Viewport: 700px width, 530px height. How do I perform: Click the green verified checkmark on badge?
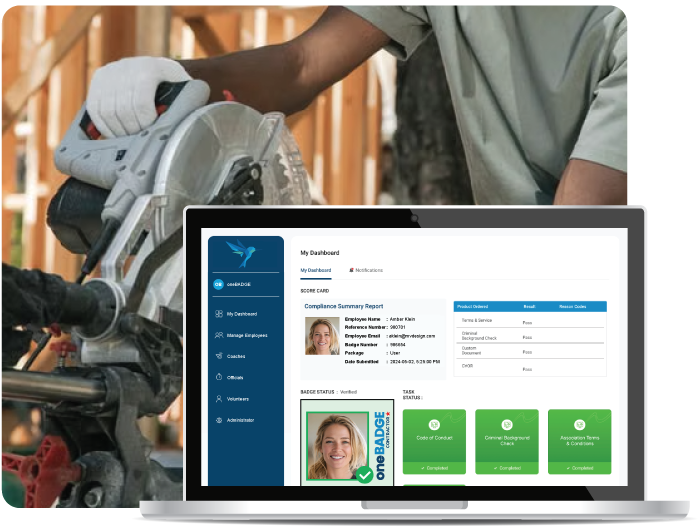(x=365, y=475)
